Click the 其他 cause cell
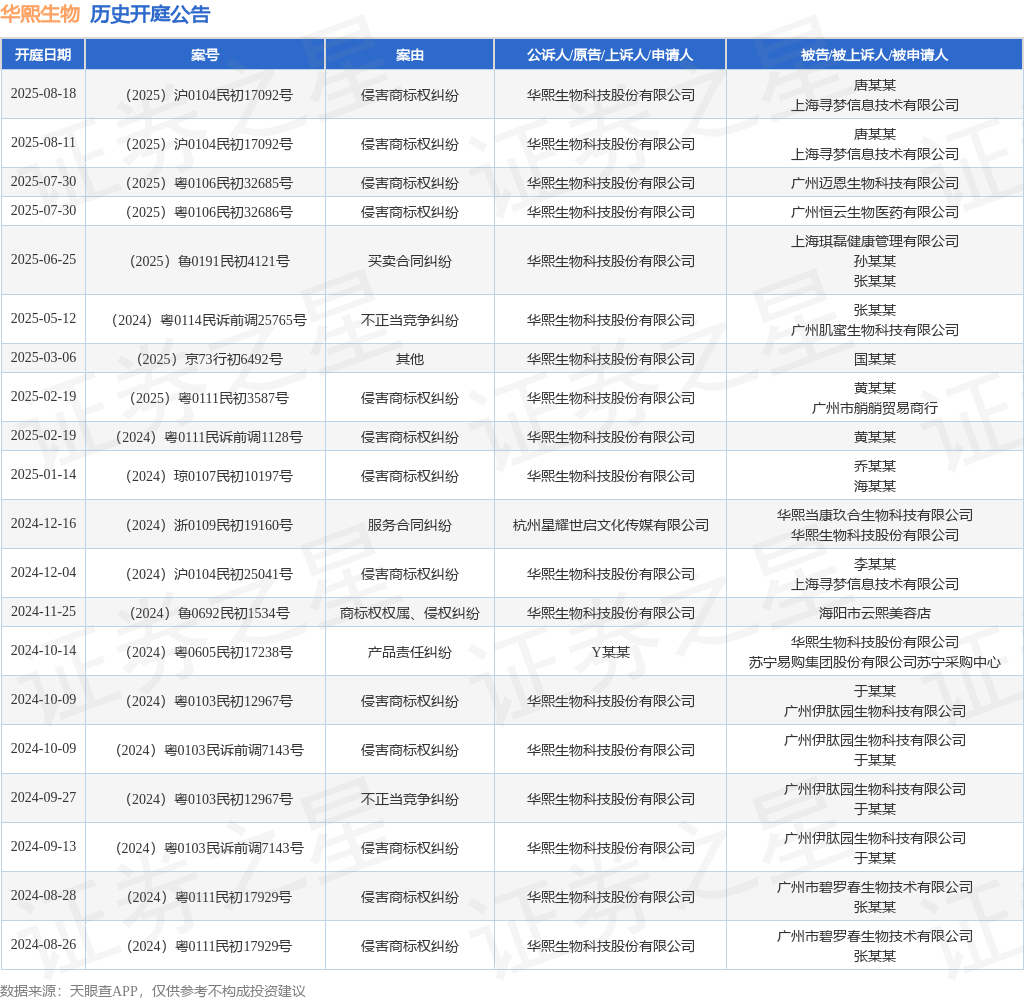Screen dimensions: 1024x1000 tap(409, 359)
